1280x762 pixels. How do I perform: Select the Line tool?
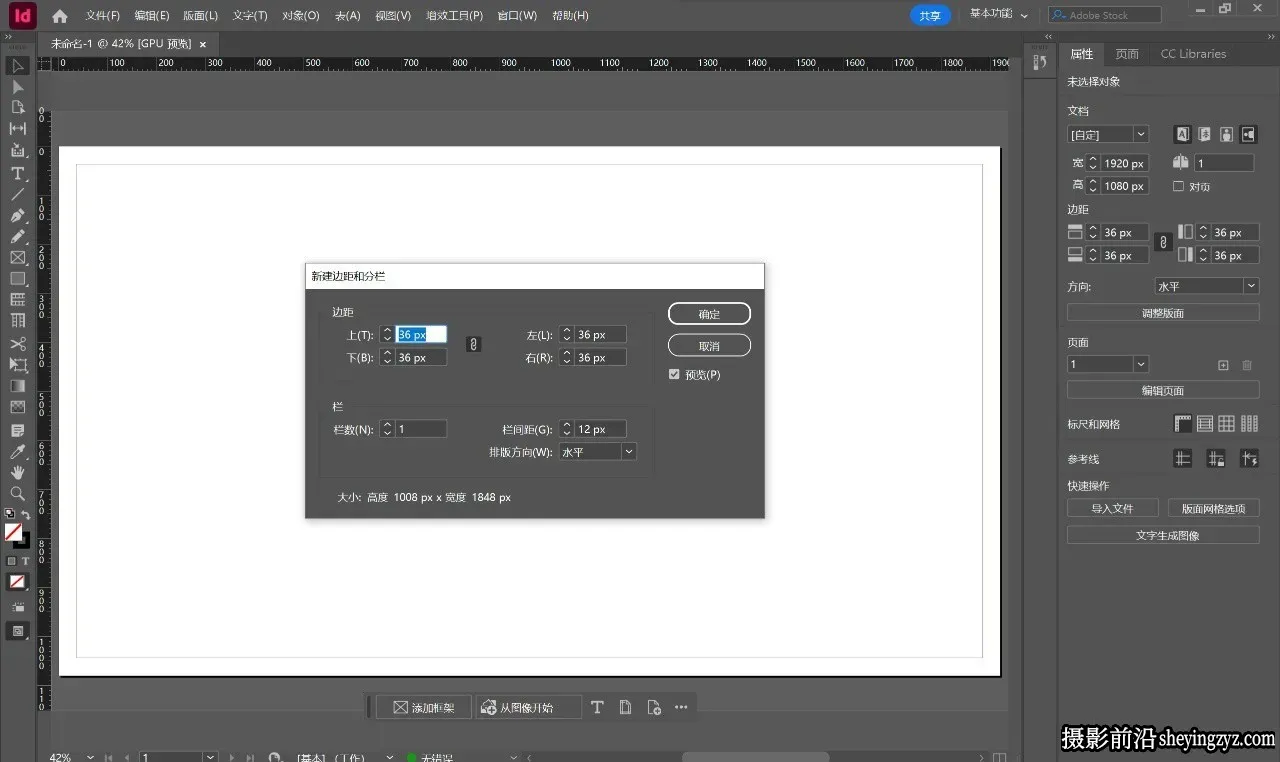tap(18, 194)
